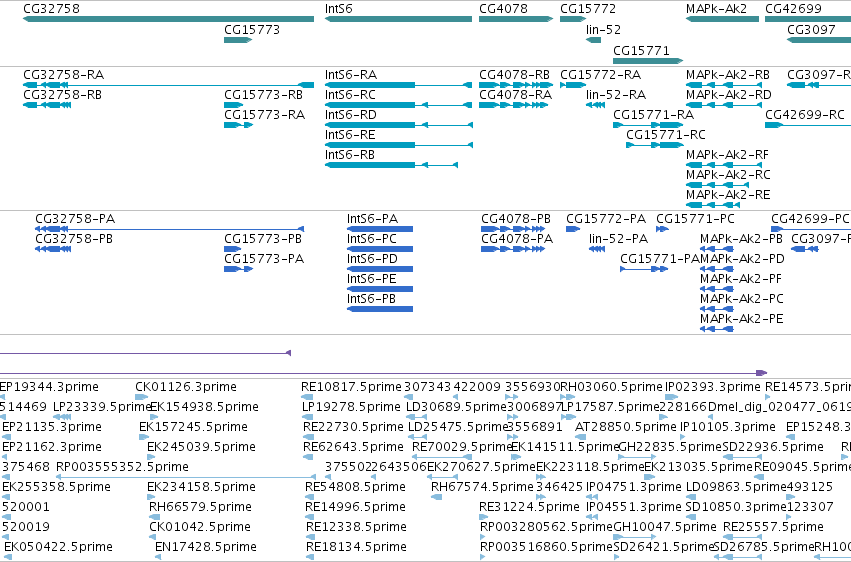This screenshot has width=851, height=562.
Task: Open the MAPk-Ak2-RD transcript label
Action: (x=728, y=94)
